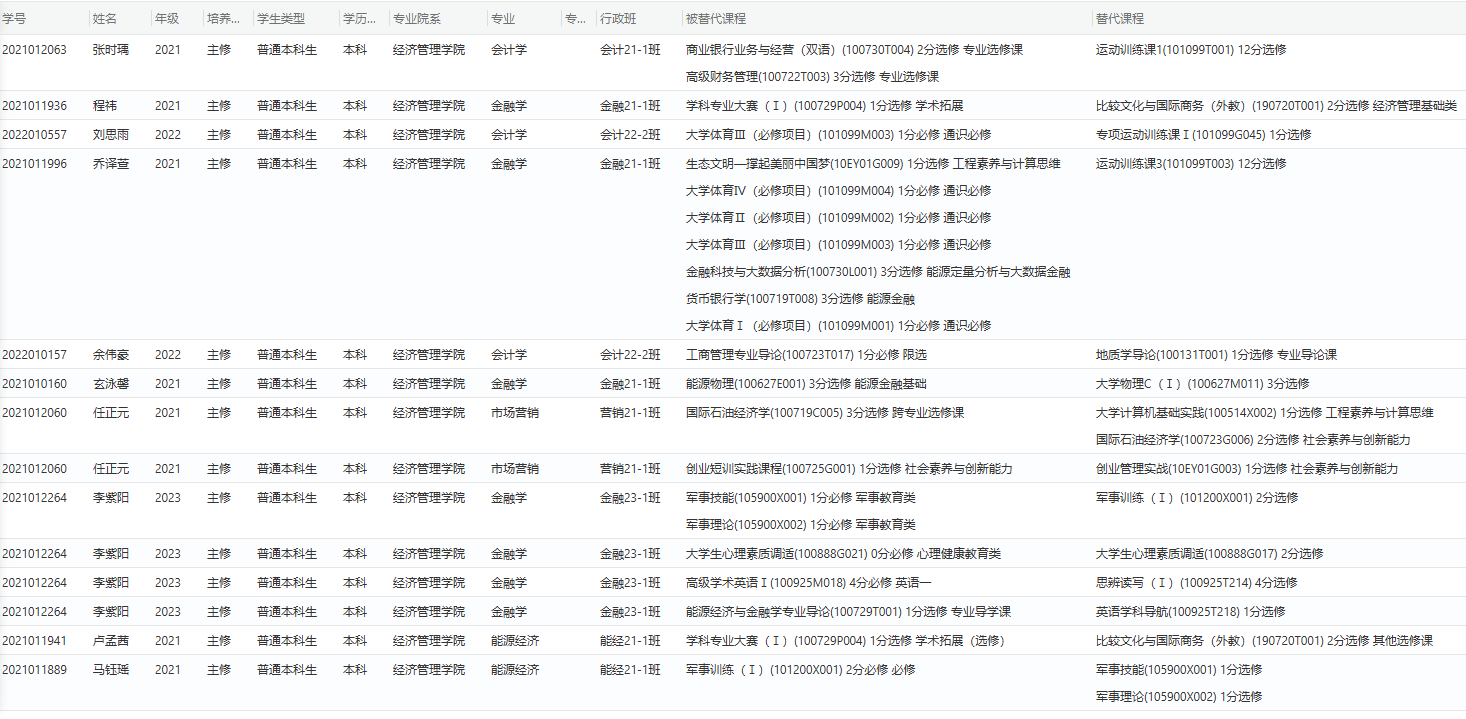Select student ID 2021012063 cell

pos(35,50)
